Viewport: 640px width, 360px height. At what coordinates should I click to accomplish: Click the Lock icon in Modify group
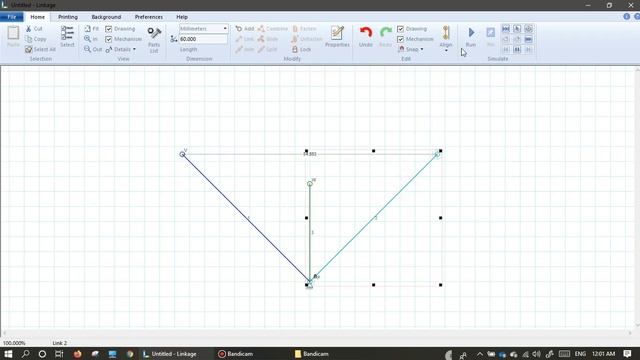[x=295, y=49]
